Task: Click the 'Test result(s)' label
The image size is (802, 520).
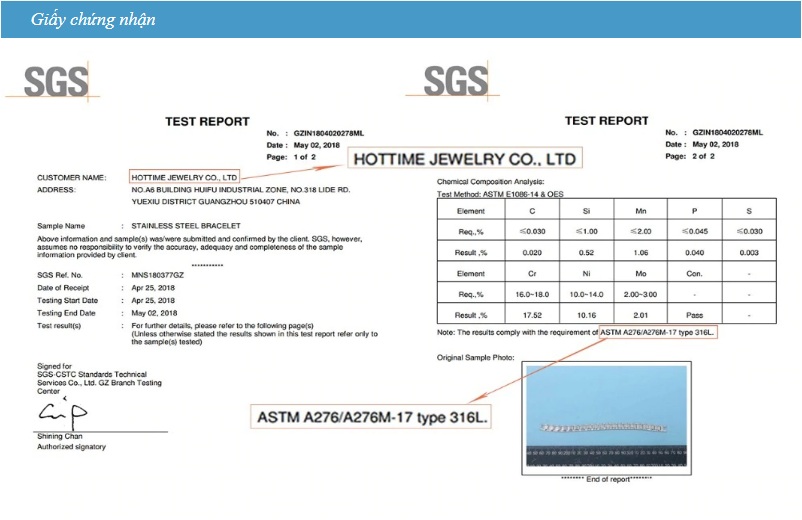Action: 59,326
